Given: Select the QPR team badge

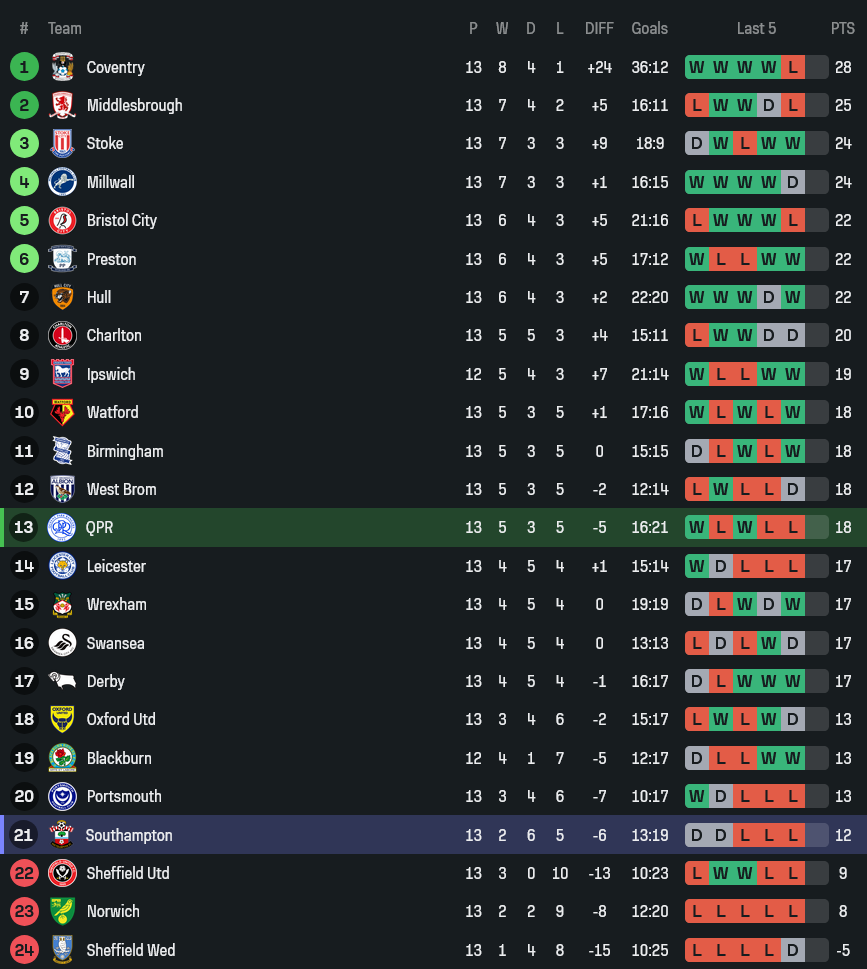Looking at the screenshot, I should 62,527.
